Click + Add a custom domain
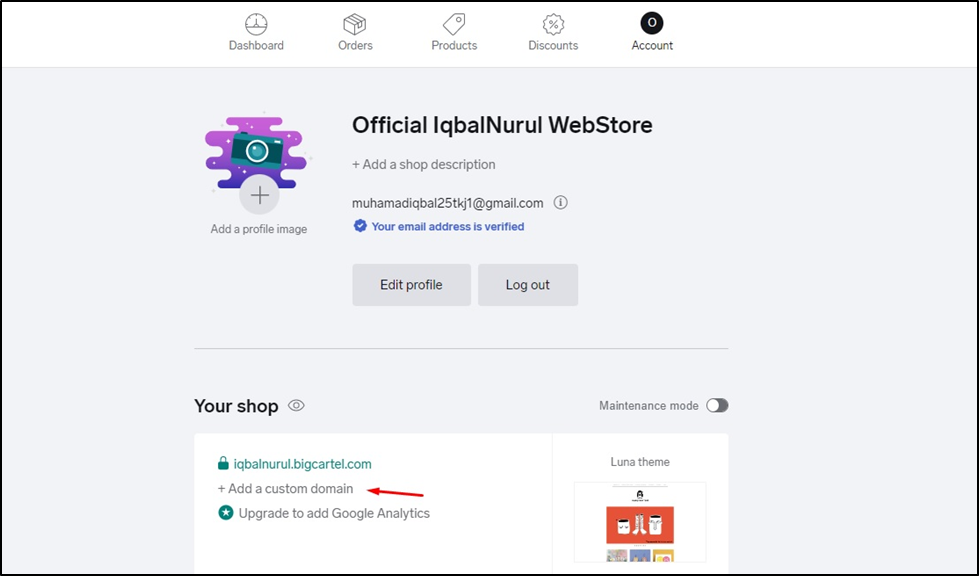Screen dimensions: 979x576 point(285,489)
